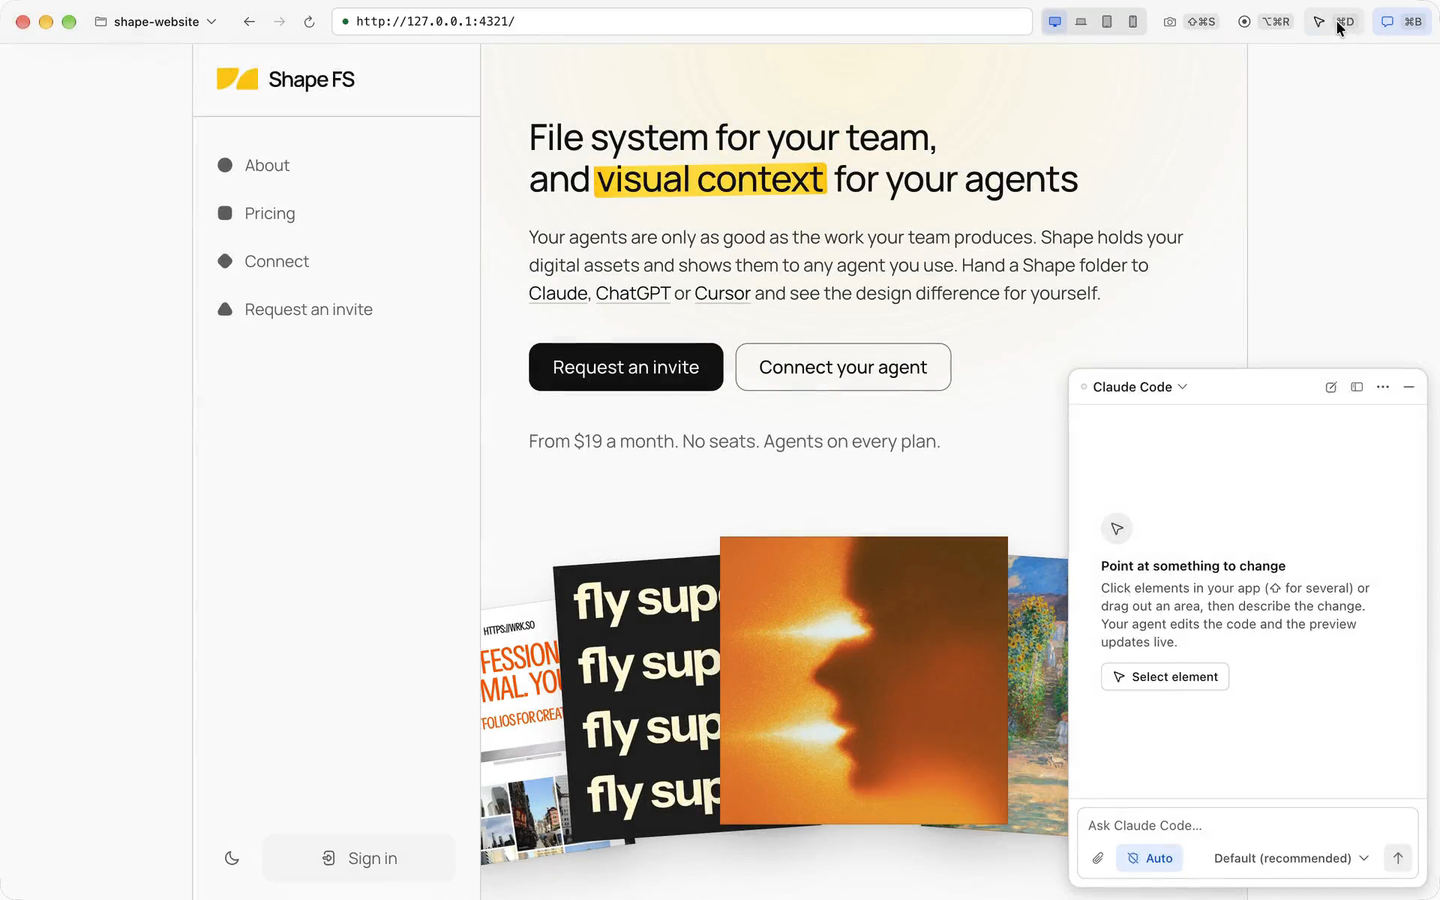Focus the Ask Claude Code input
This screenshot has height=900, width=1440.
pyautogui.click(x=1248, y=825)
